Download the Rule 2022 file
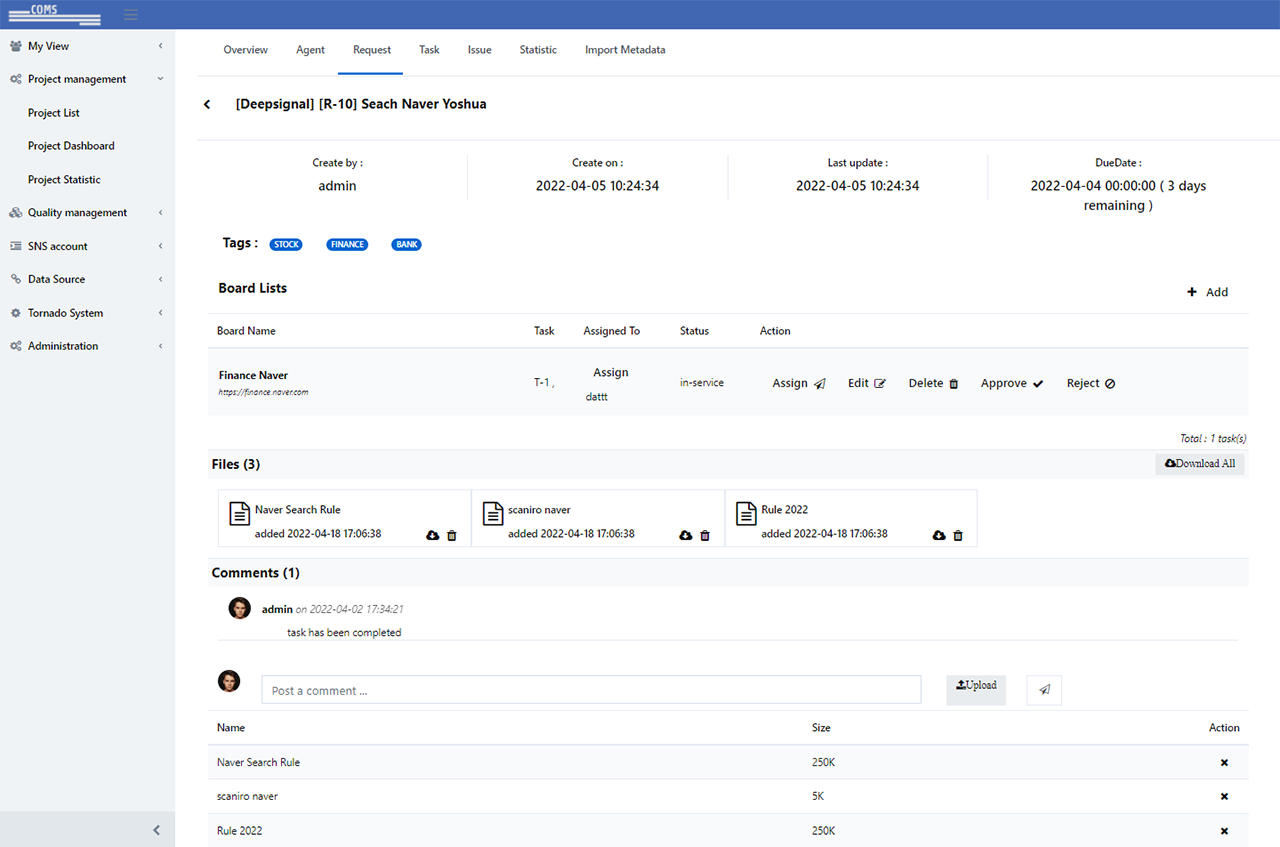 point(939,536)
